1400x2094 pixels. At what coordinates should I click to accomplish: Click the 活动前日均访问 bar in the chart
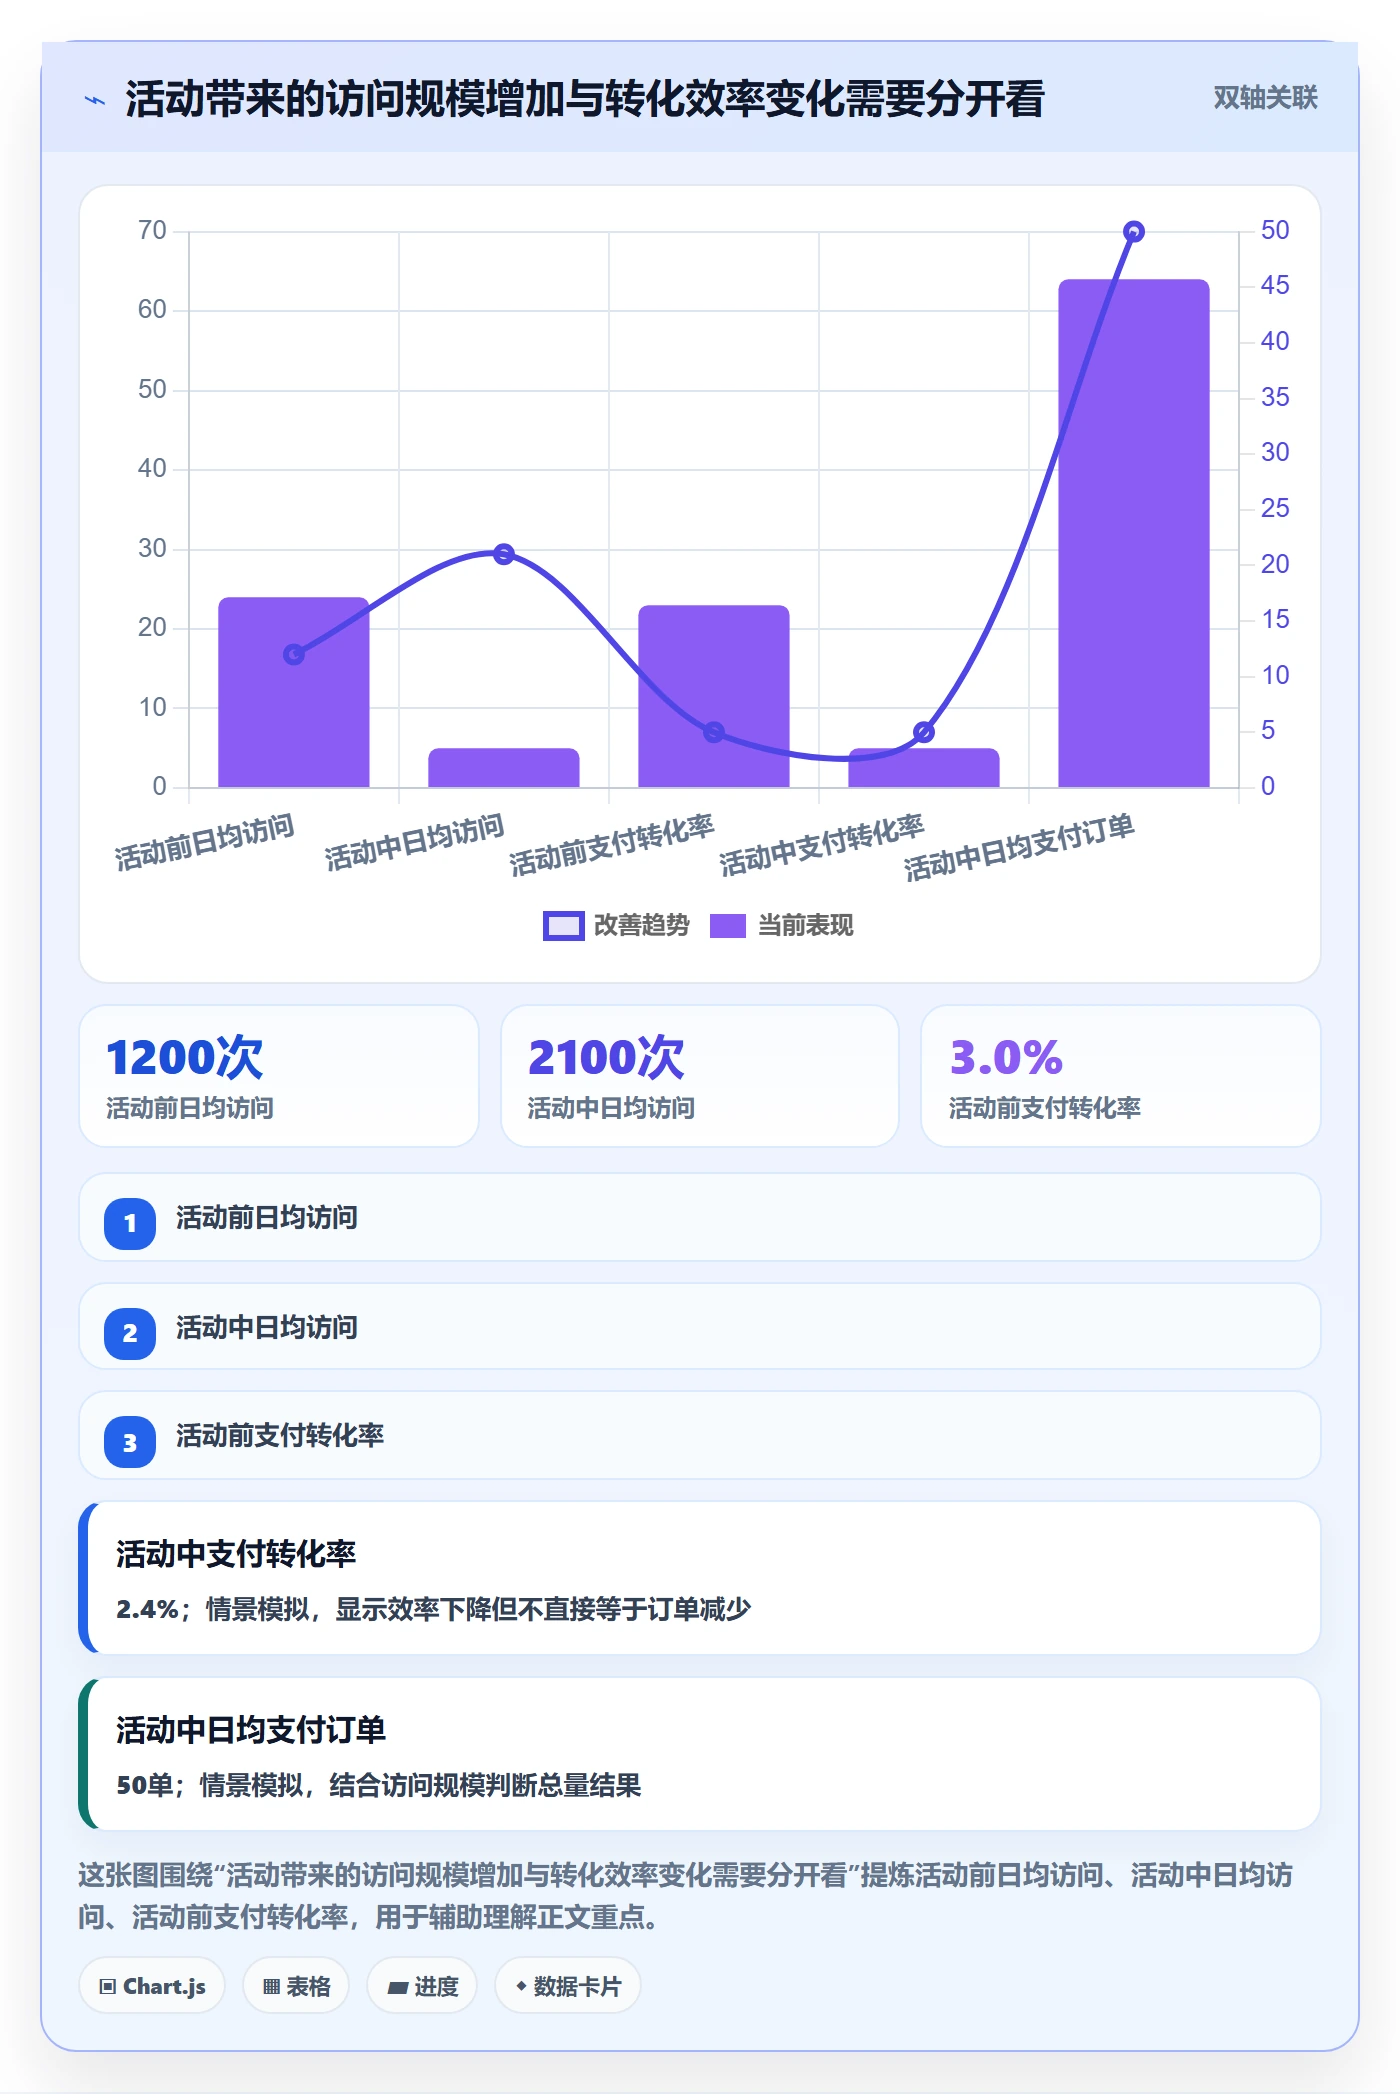pyautogui.click(x=294, y=692)
